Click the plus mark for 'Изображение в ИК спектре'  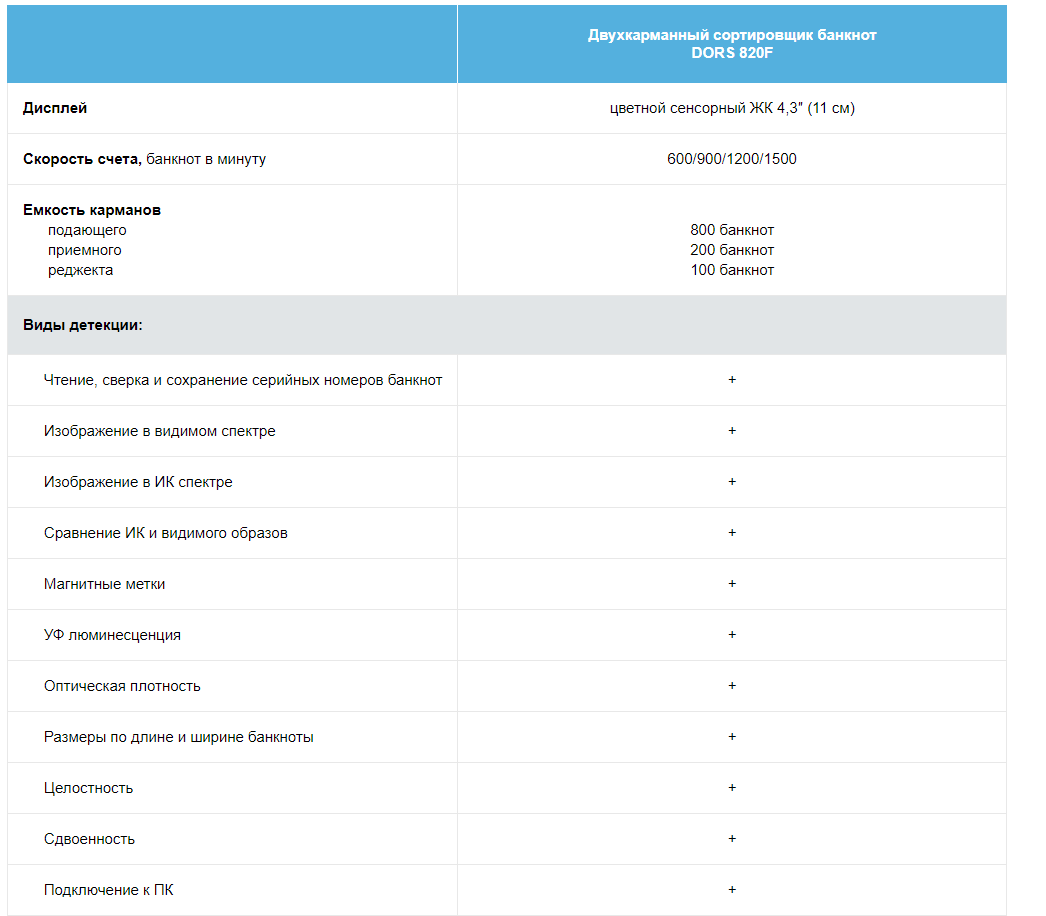732,482
